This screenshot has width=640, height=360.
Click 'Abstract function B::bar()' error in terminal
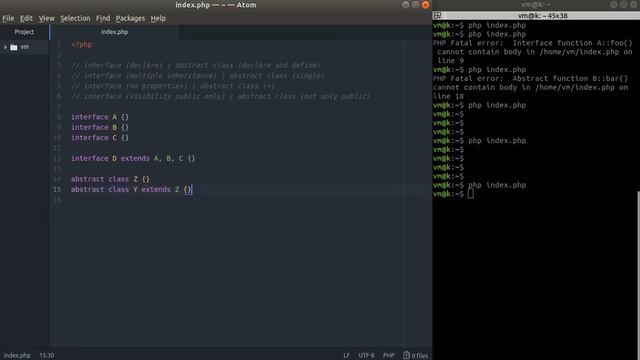tap(570, 78)
